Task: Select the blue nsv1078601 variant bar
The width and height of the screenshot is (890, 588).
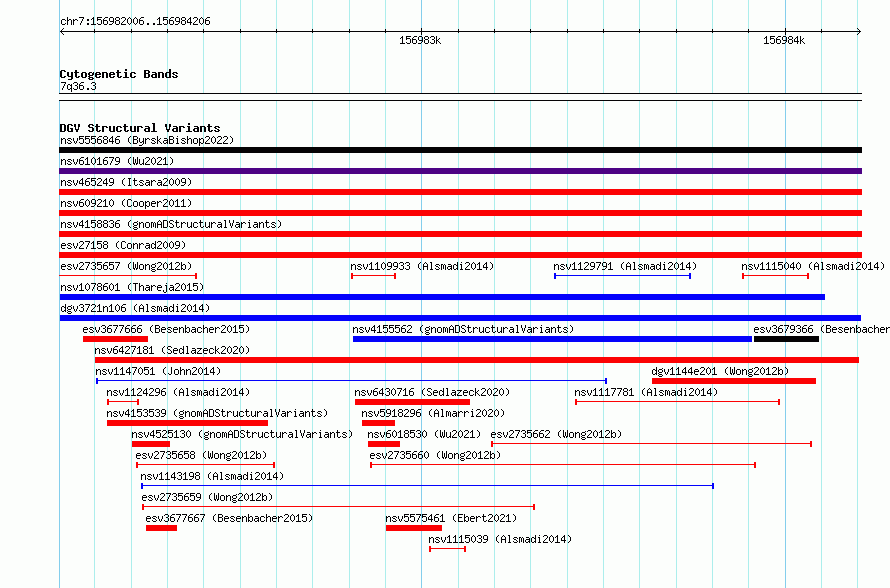Action: tap(442, 297)
